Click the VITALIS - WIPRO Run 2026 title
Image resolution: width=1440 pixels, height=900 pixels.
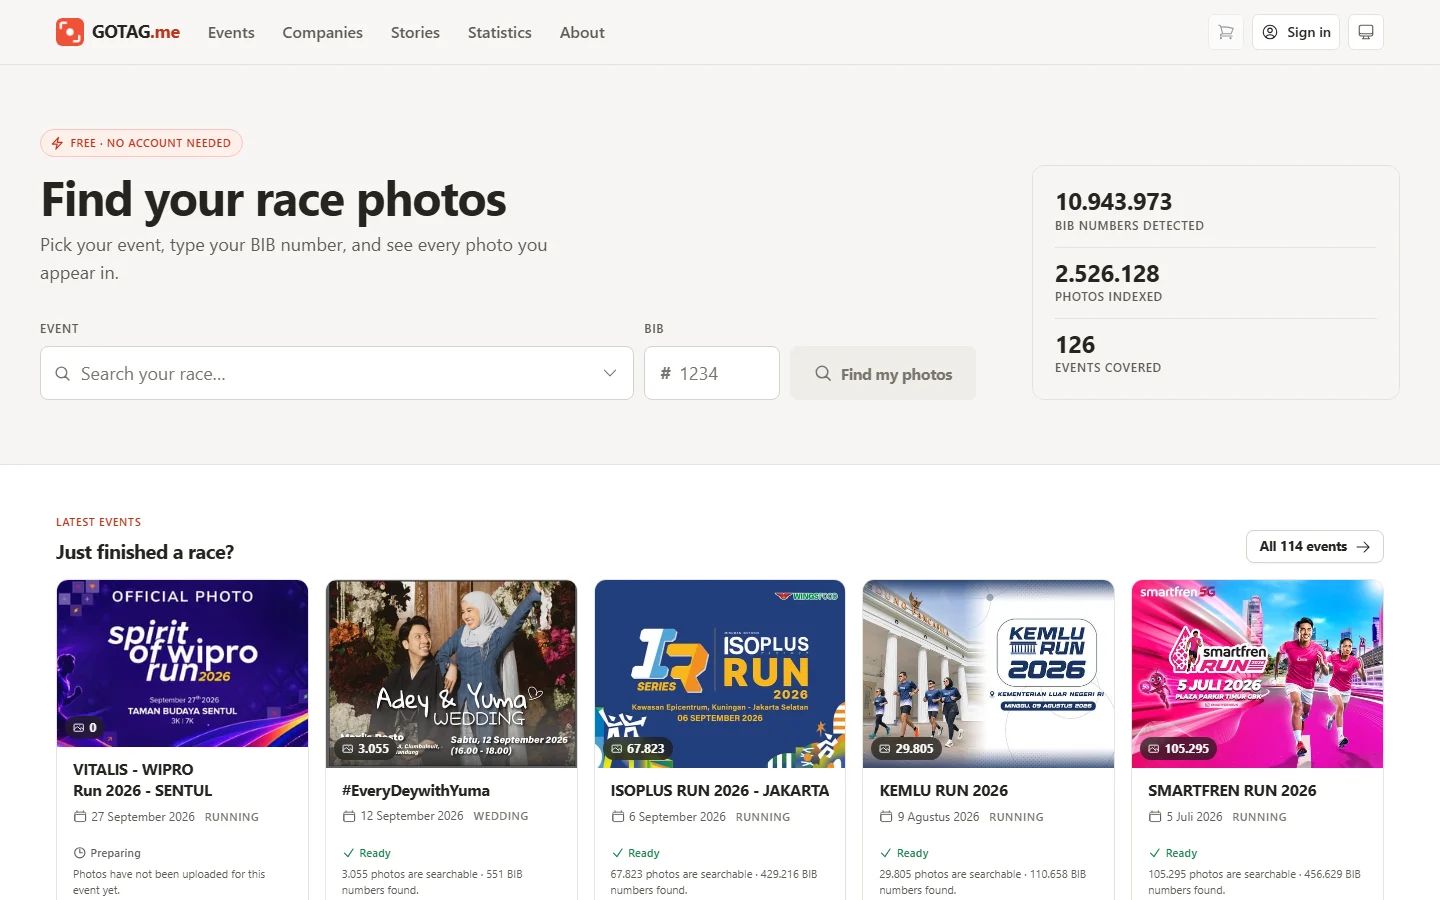tap(143, 780)
